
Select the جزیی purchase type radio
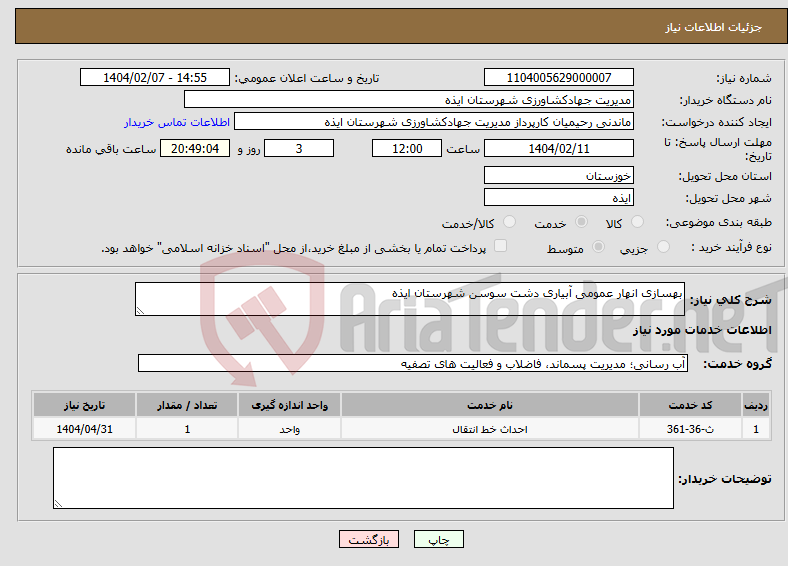[663, 246]
